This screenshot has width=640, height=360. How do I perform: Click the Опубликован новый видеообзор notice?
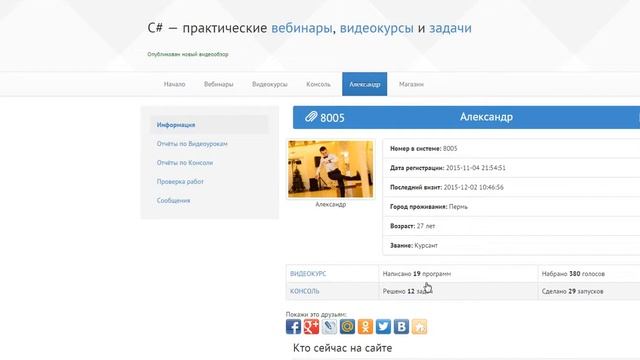(188, 54)
